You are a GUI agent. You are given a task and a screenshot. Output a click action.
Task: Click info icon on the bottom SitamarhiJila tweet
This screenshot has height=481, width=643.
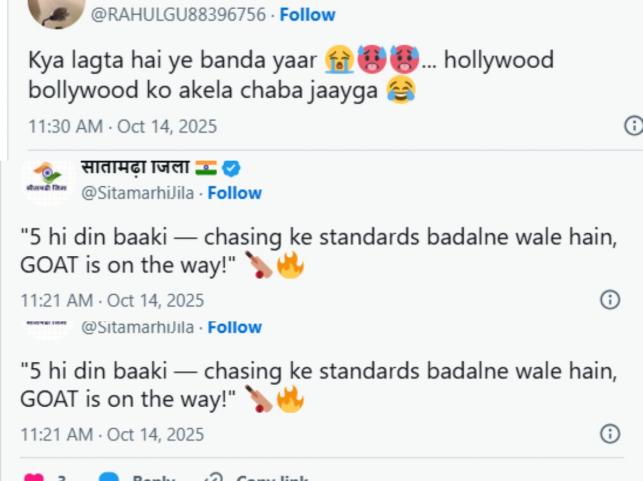coord(609,433)
